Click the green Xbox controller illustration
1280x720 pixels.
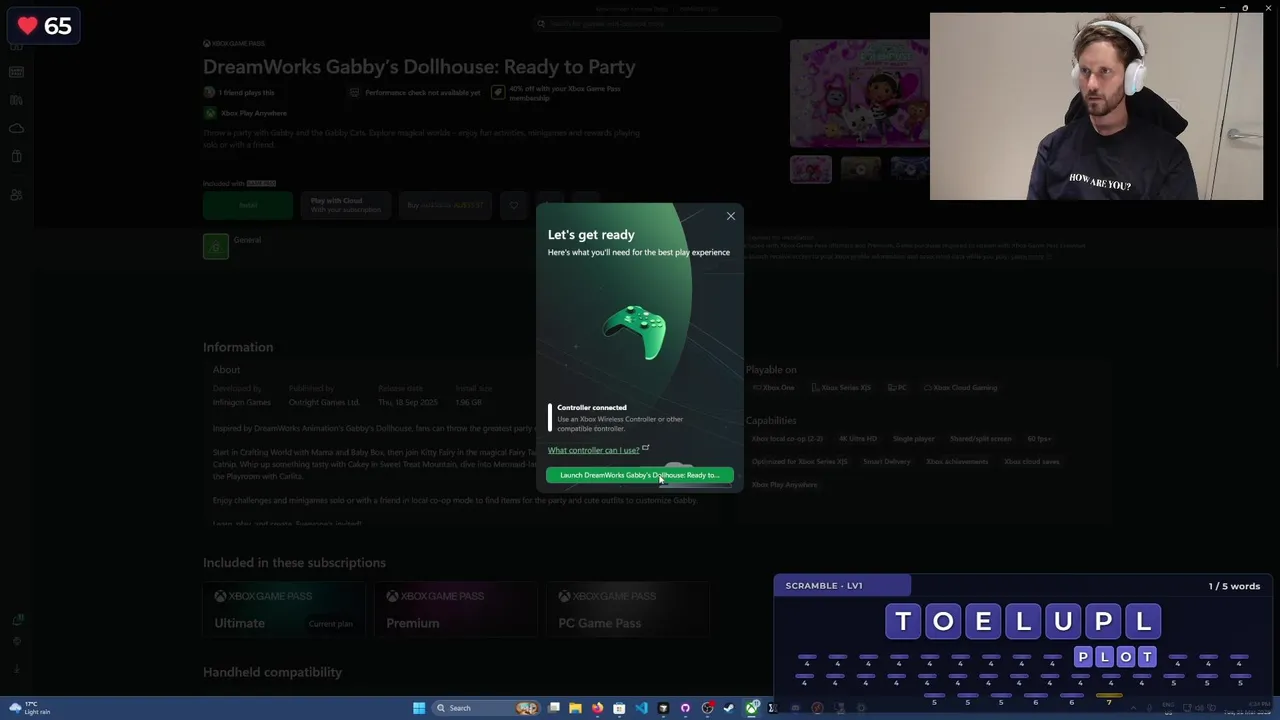pyautogui.click(x=636, y=331)
